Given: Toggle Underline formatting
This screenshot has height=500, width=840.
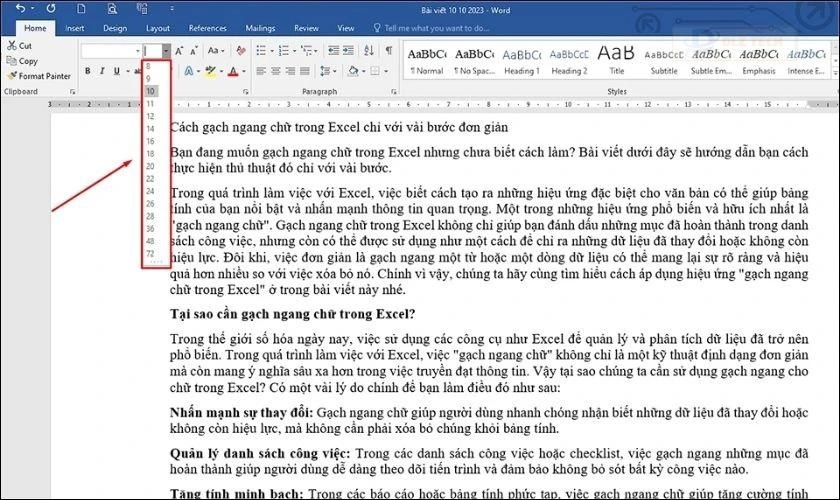Looking at the screenshot, I should [116, 71].
